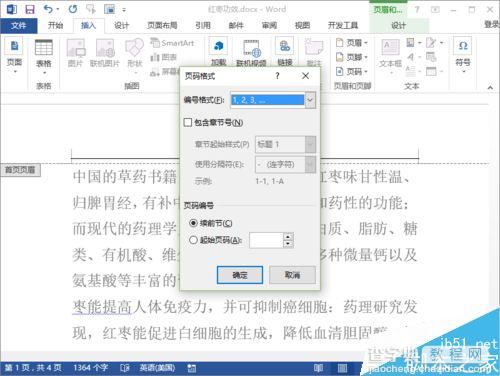Screen dimensions: 500x376
Task: Switch to the 视图 (View) tab
Action: [302, 25]
